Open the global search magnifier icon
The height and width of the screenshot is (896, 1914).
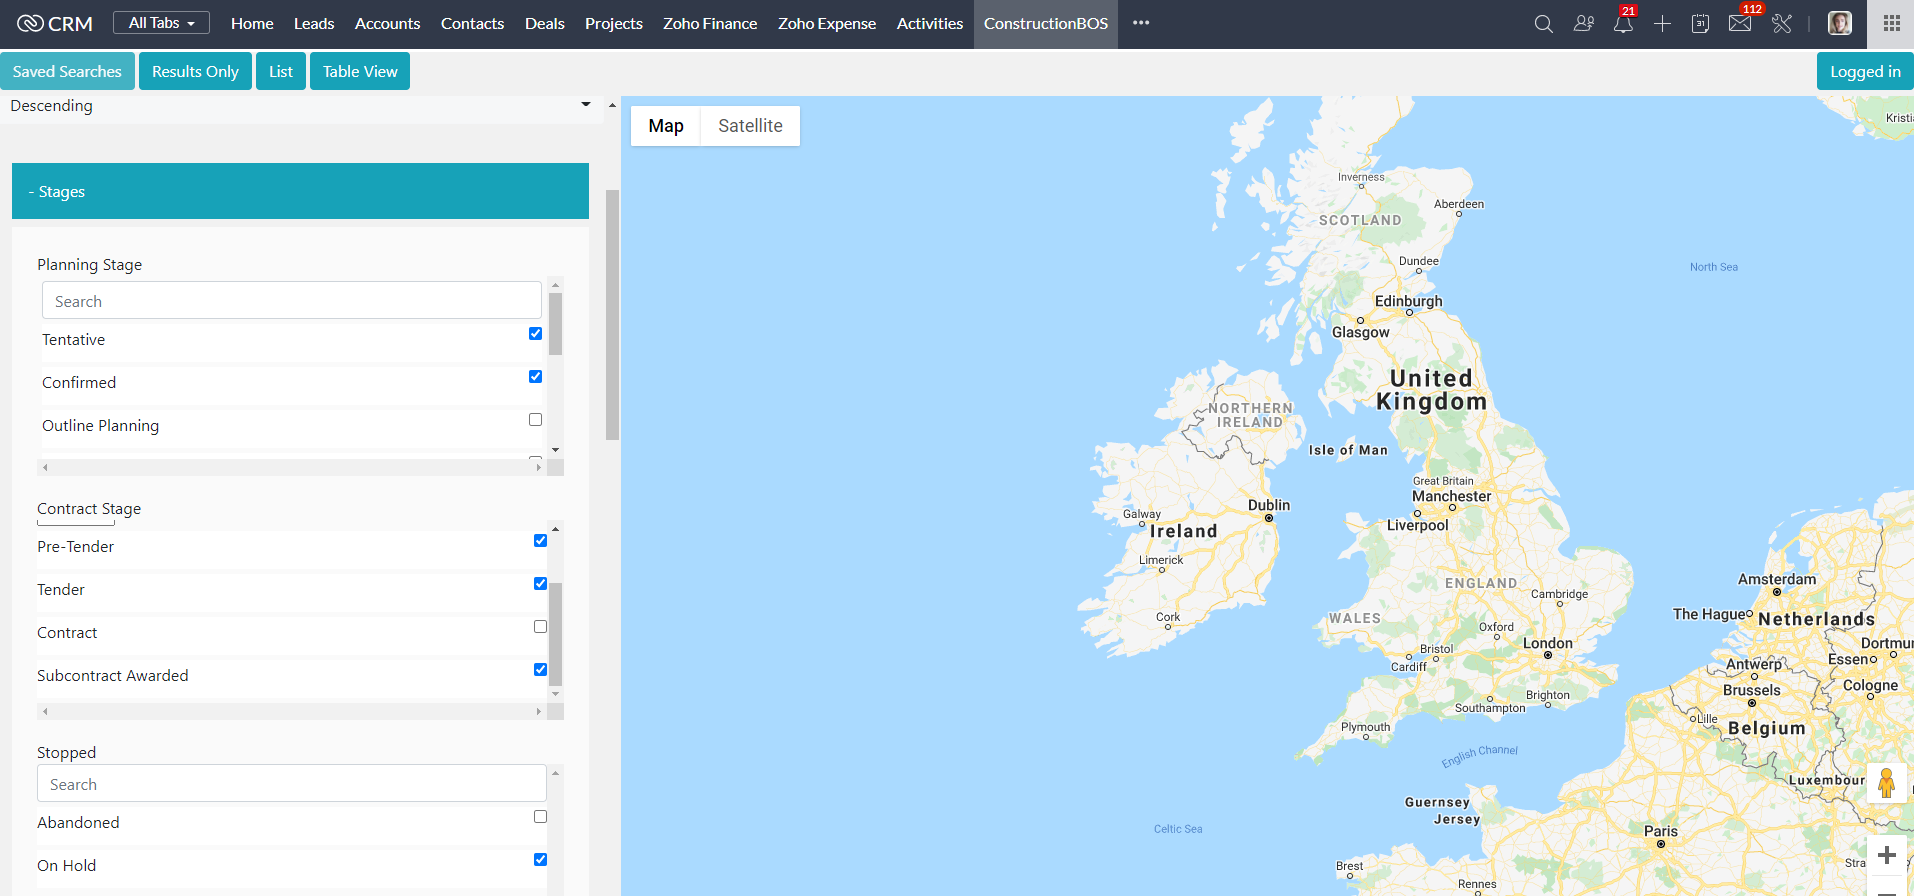coord(1543,23)
